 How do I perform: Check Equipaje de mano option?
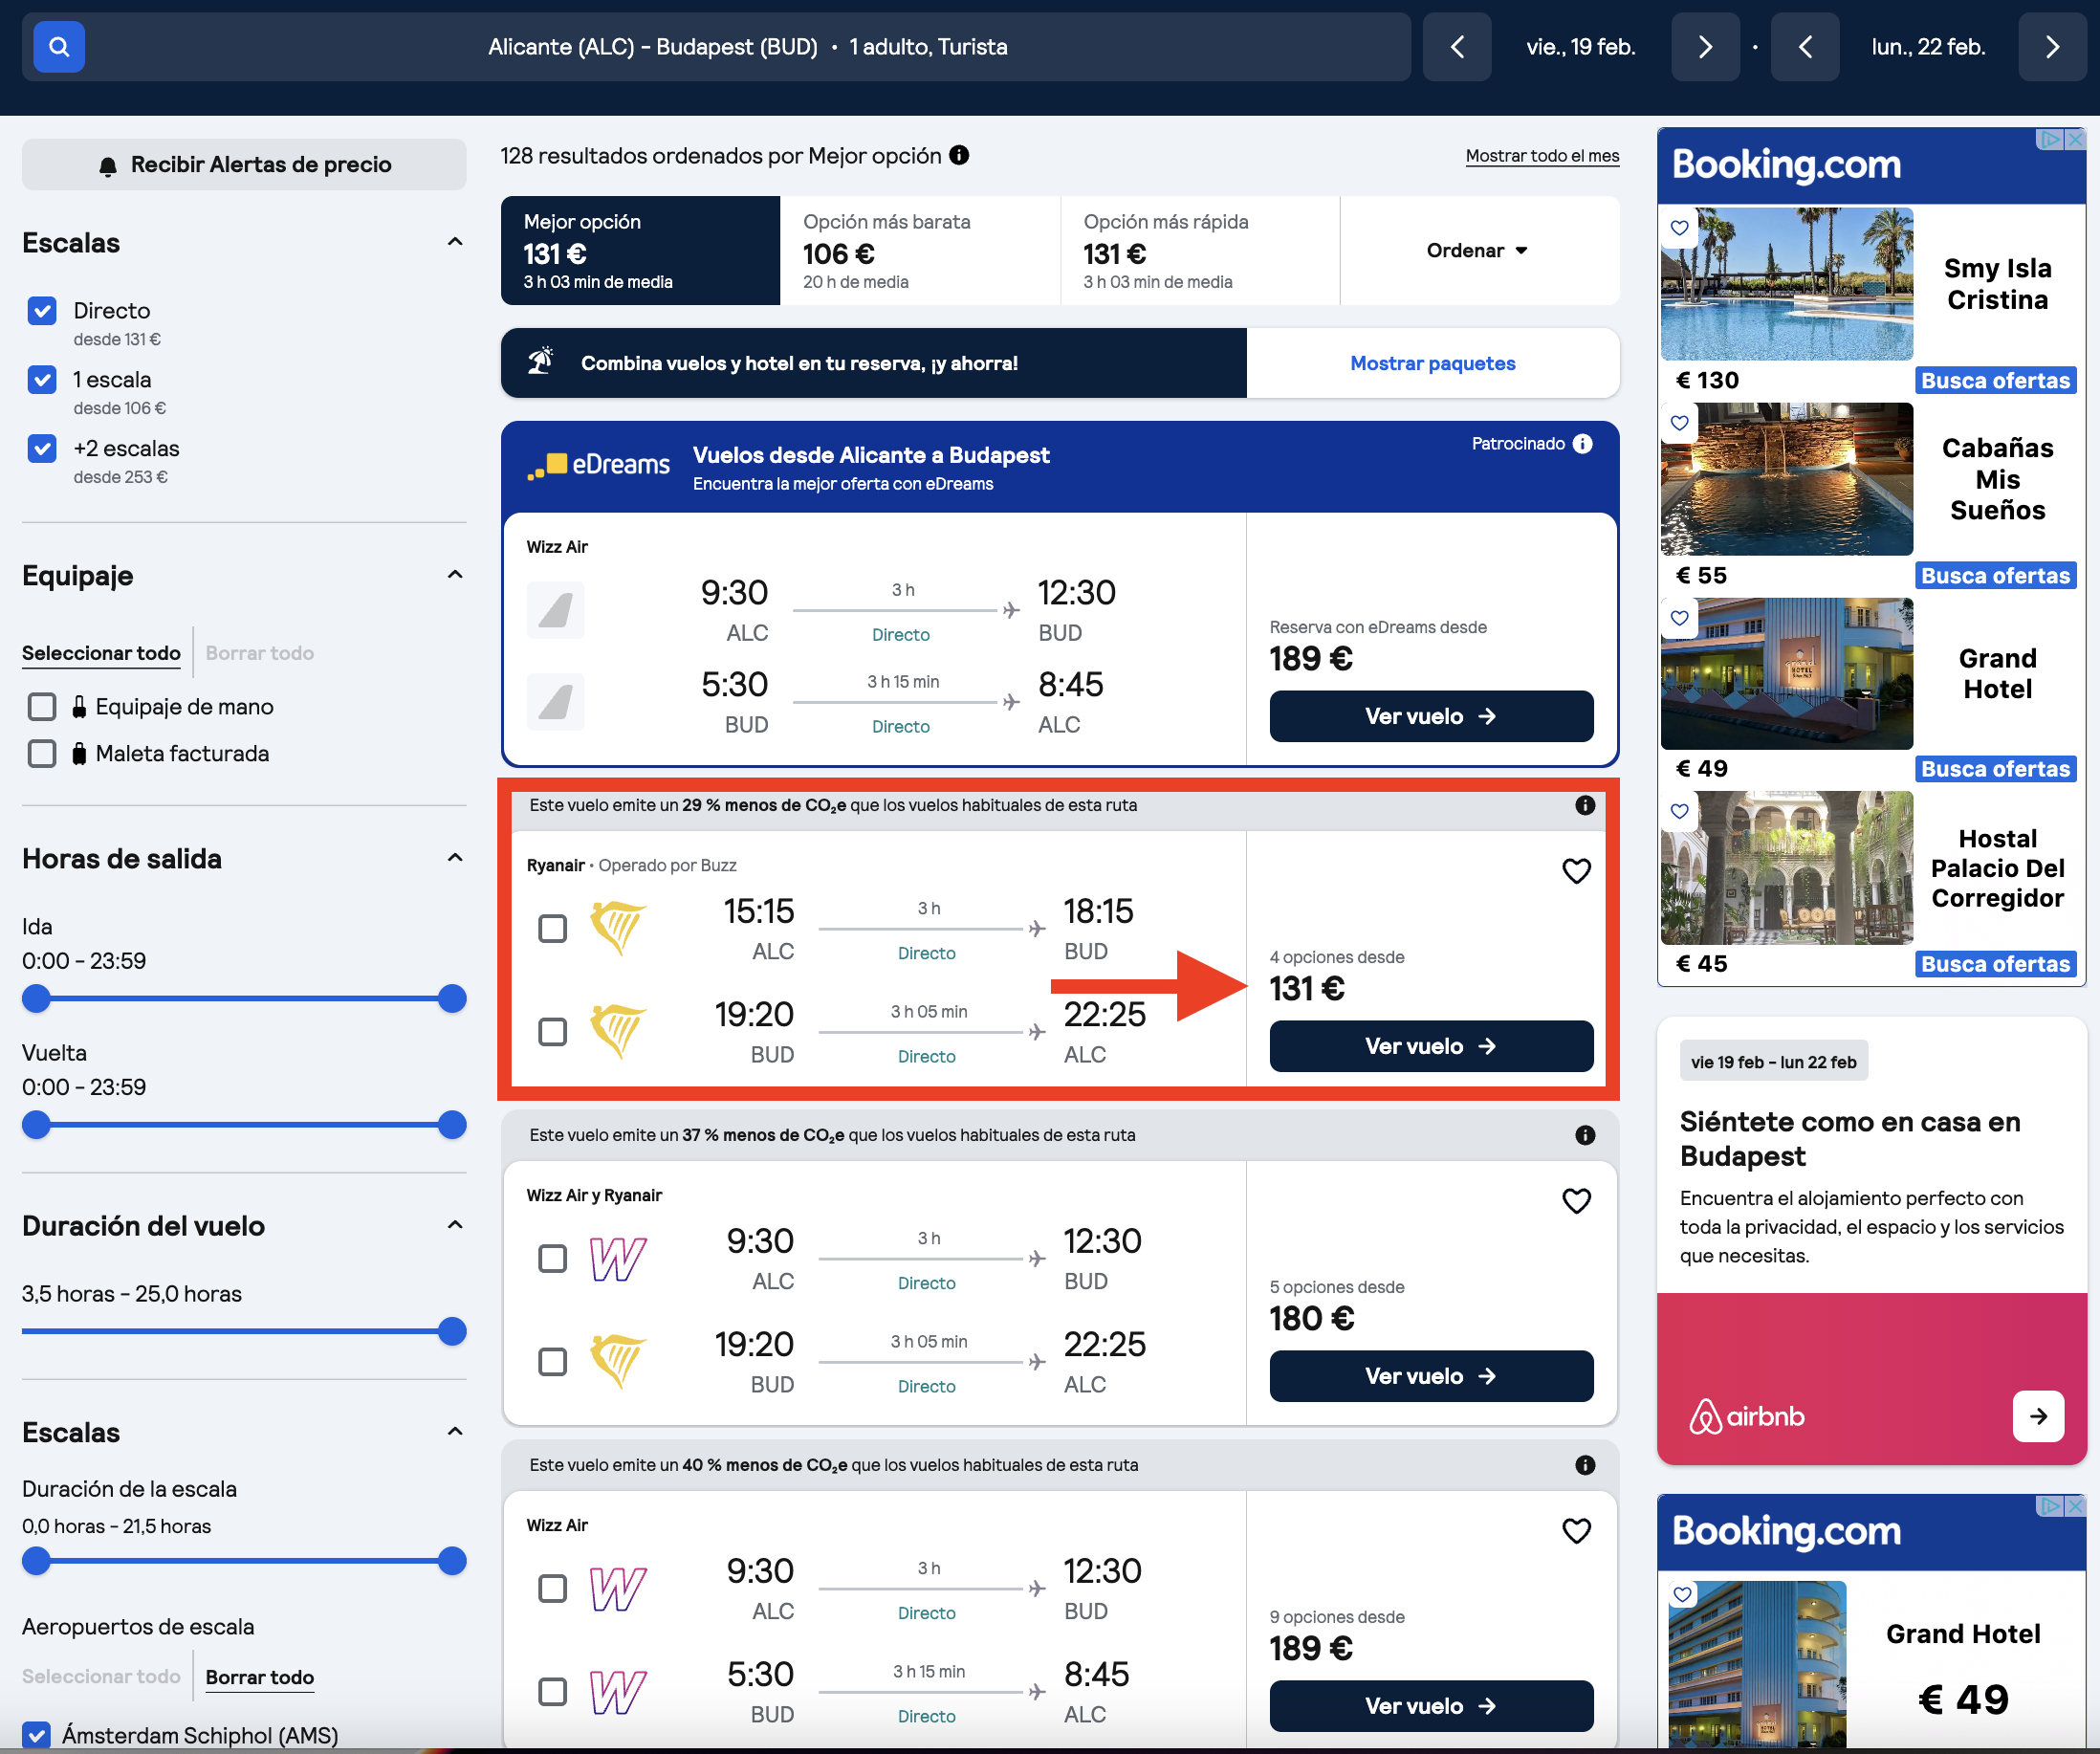[x=42, y=707]
